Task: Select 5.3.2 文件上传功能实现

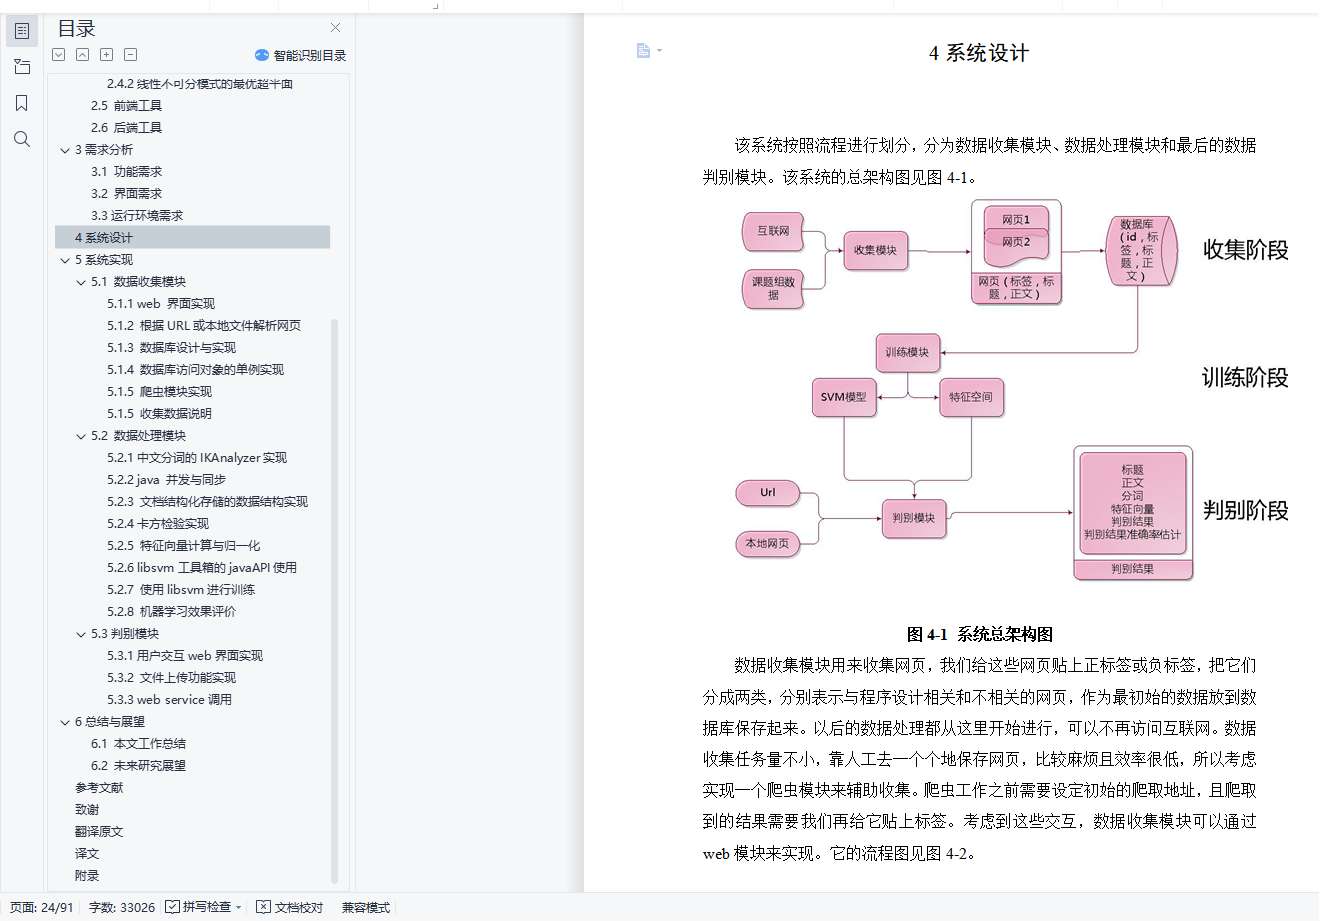Action: (172, 678)
